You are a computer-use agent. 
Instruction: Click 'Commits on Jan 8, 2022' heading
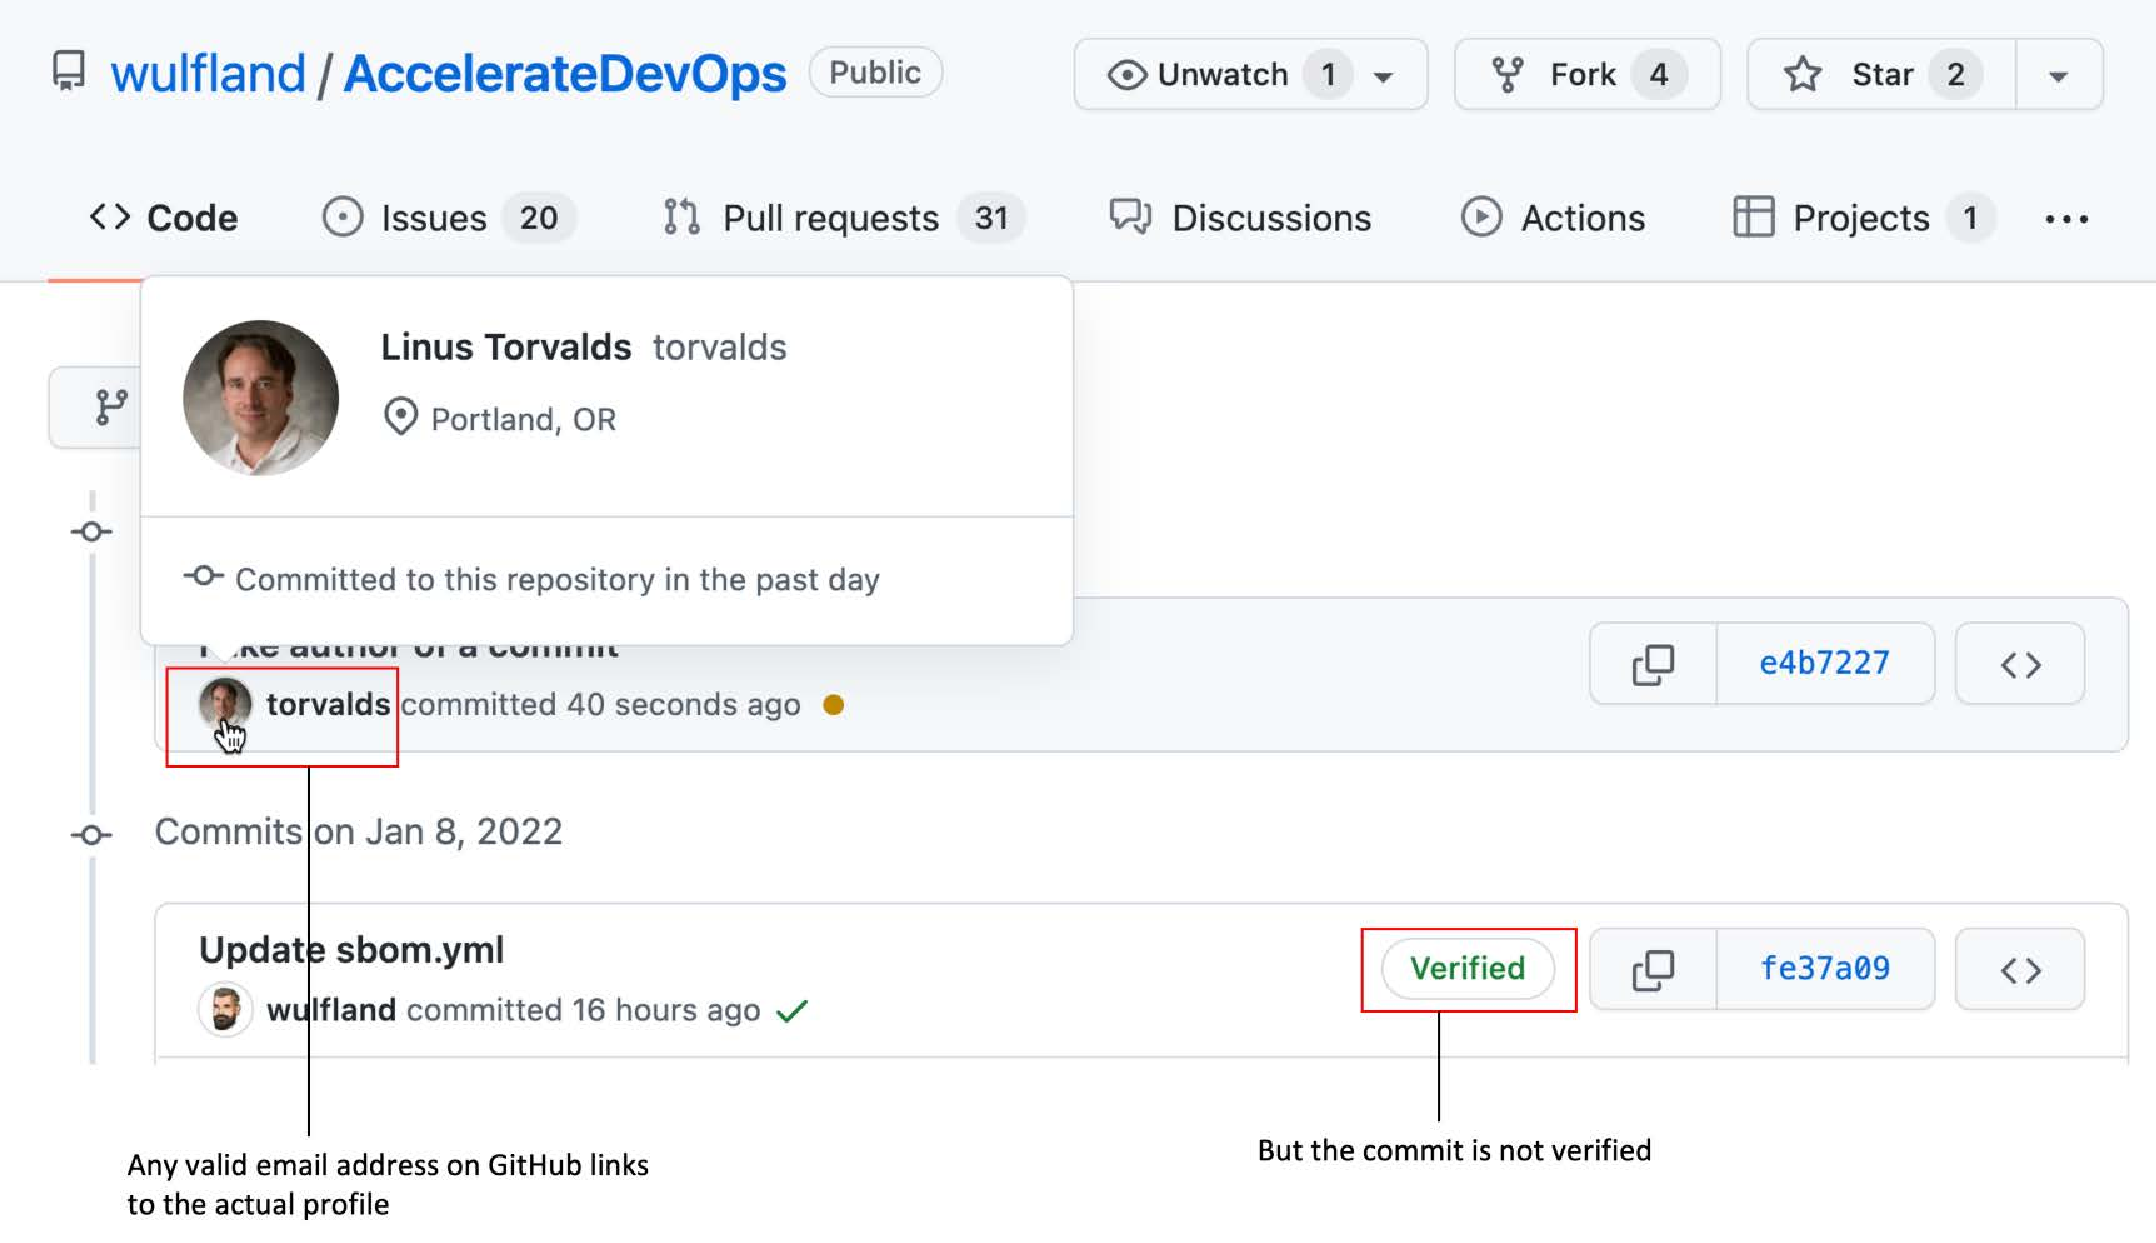358,832
